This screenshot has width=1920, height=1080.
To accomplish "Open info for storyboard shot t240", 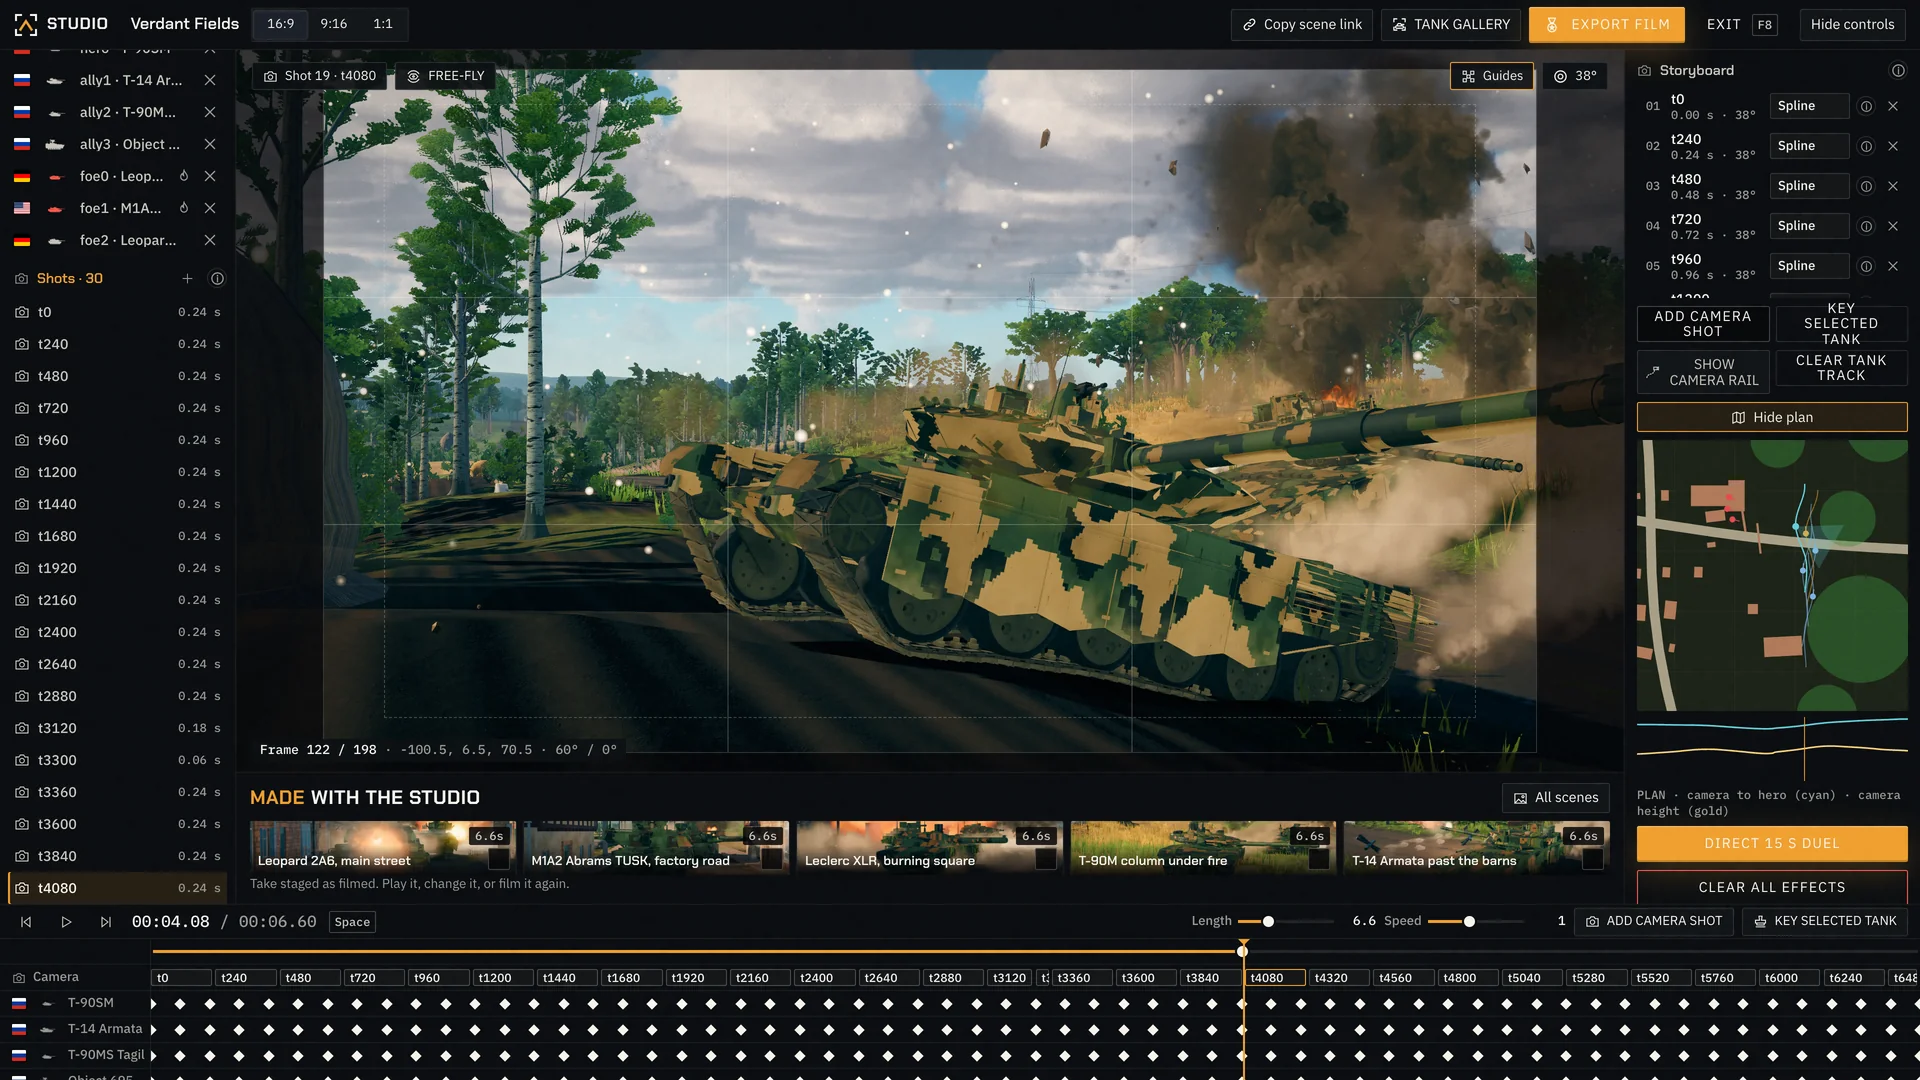I will coord(1866,146).
